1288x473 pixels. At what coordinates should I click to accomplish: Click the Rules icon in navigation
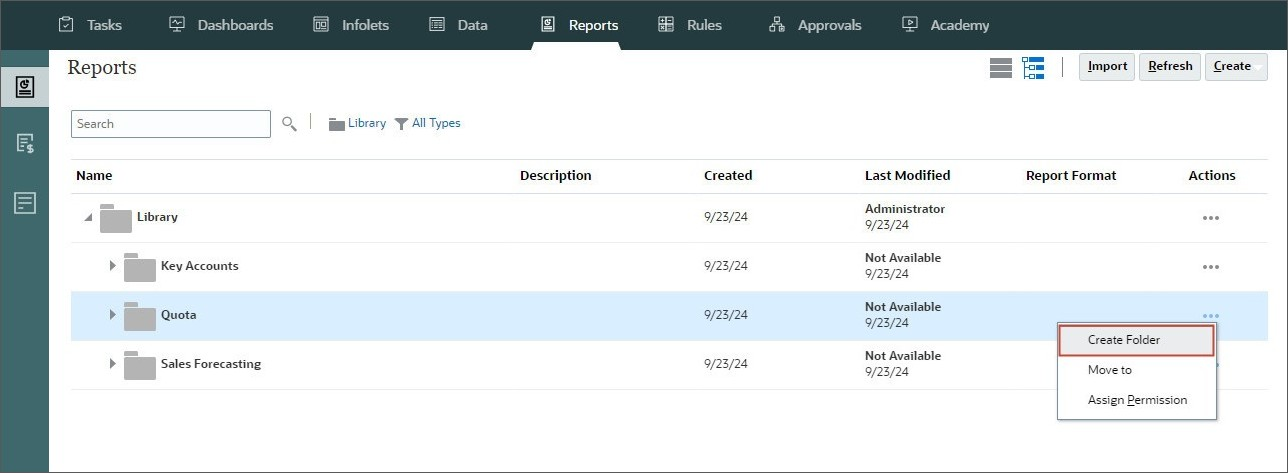pos(666,24)
